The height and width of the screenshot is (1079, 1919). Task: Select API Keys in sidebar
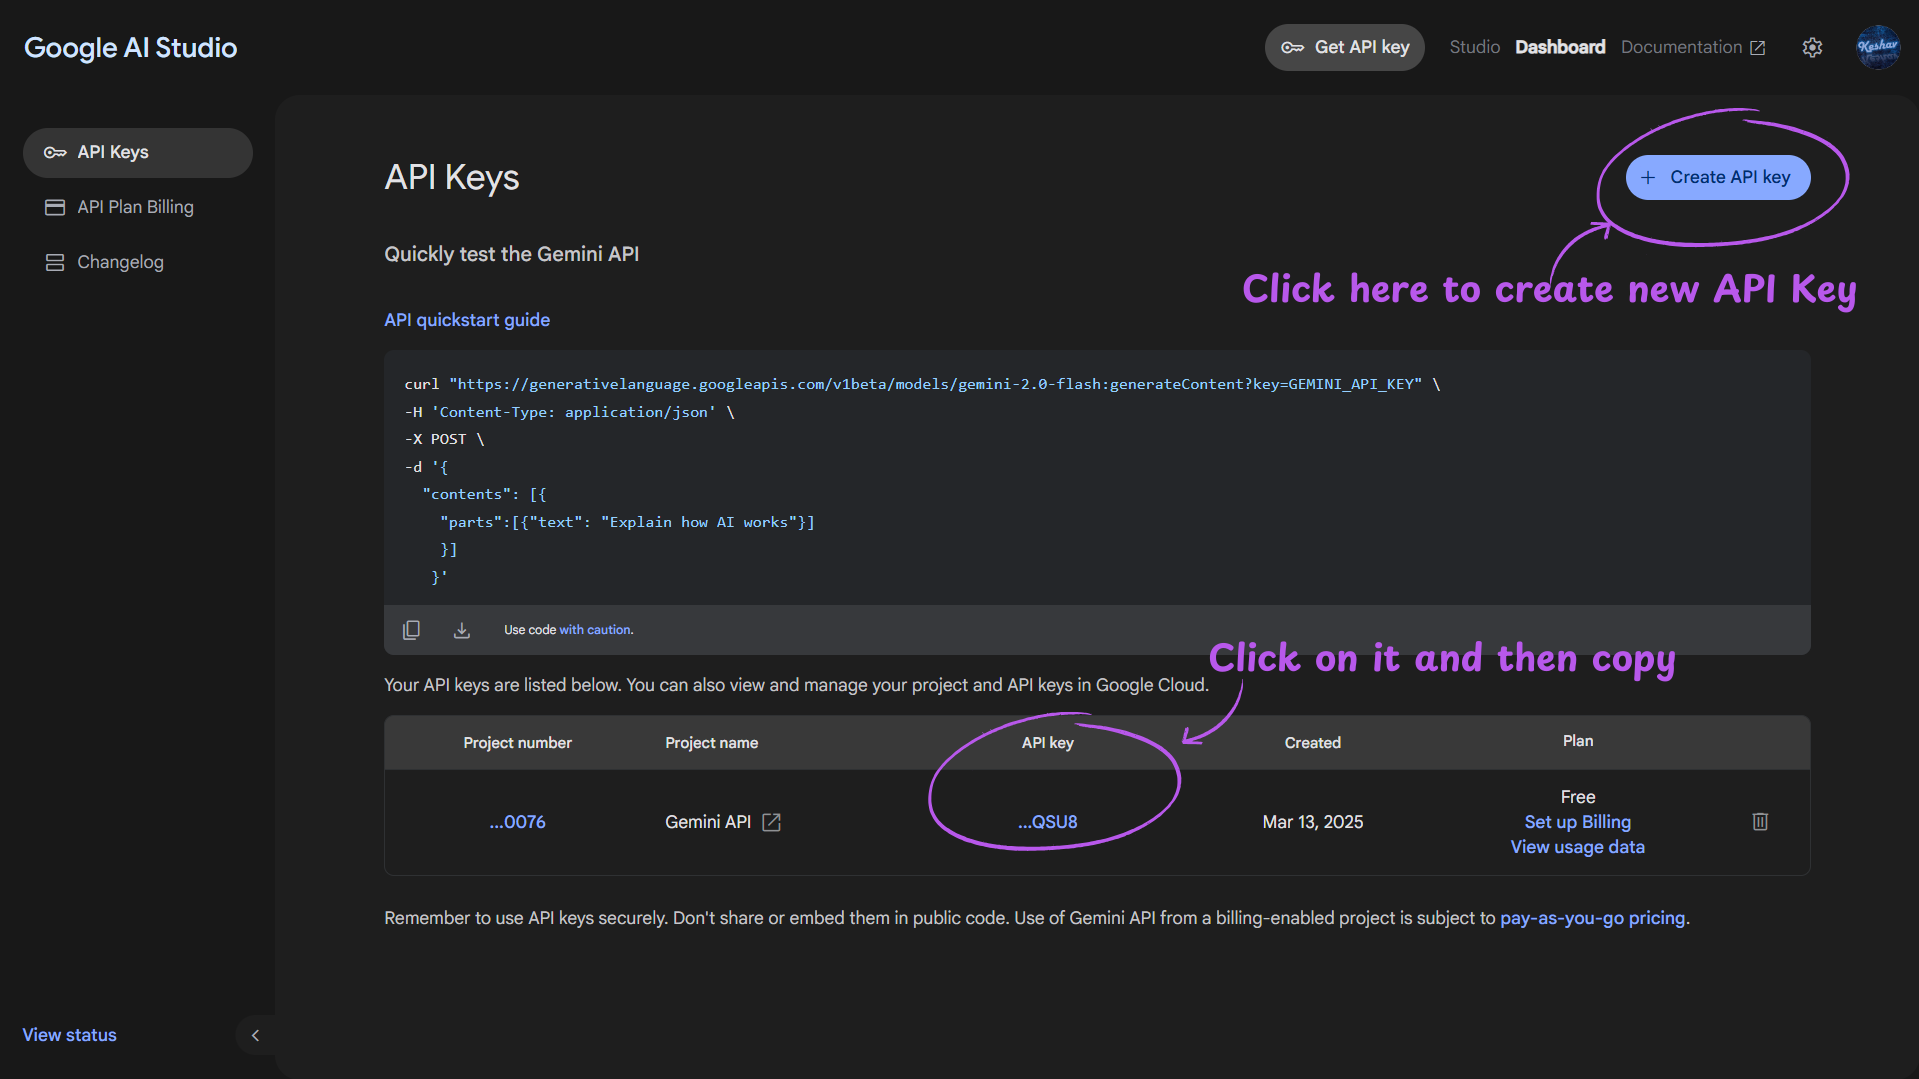coord(138,152)
